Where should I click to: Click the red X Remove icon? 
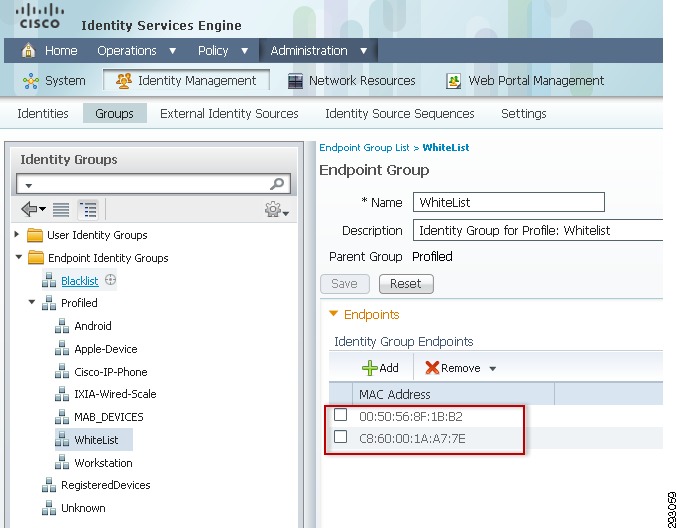[432, 368]
